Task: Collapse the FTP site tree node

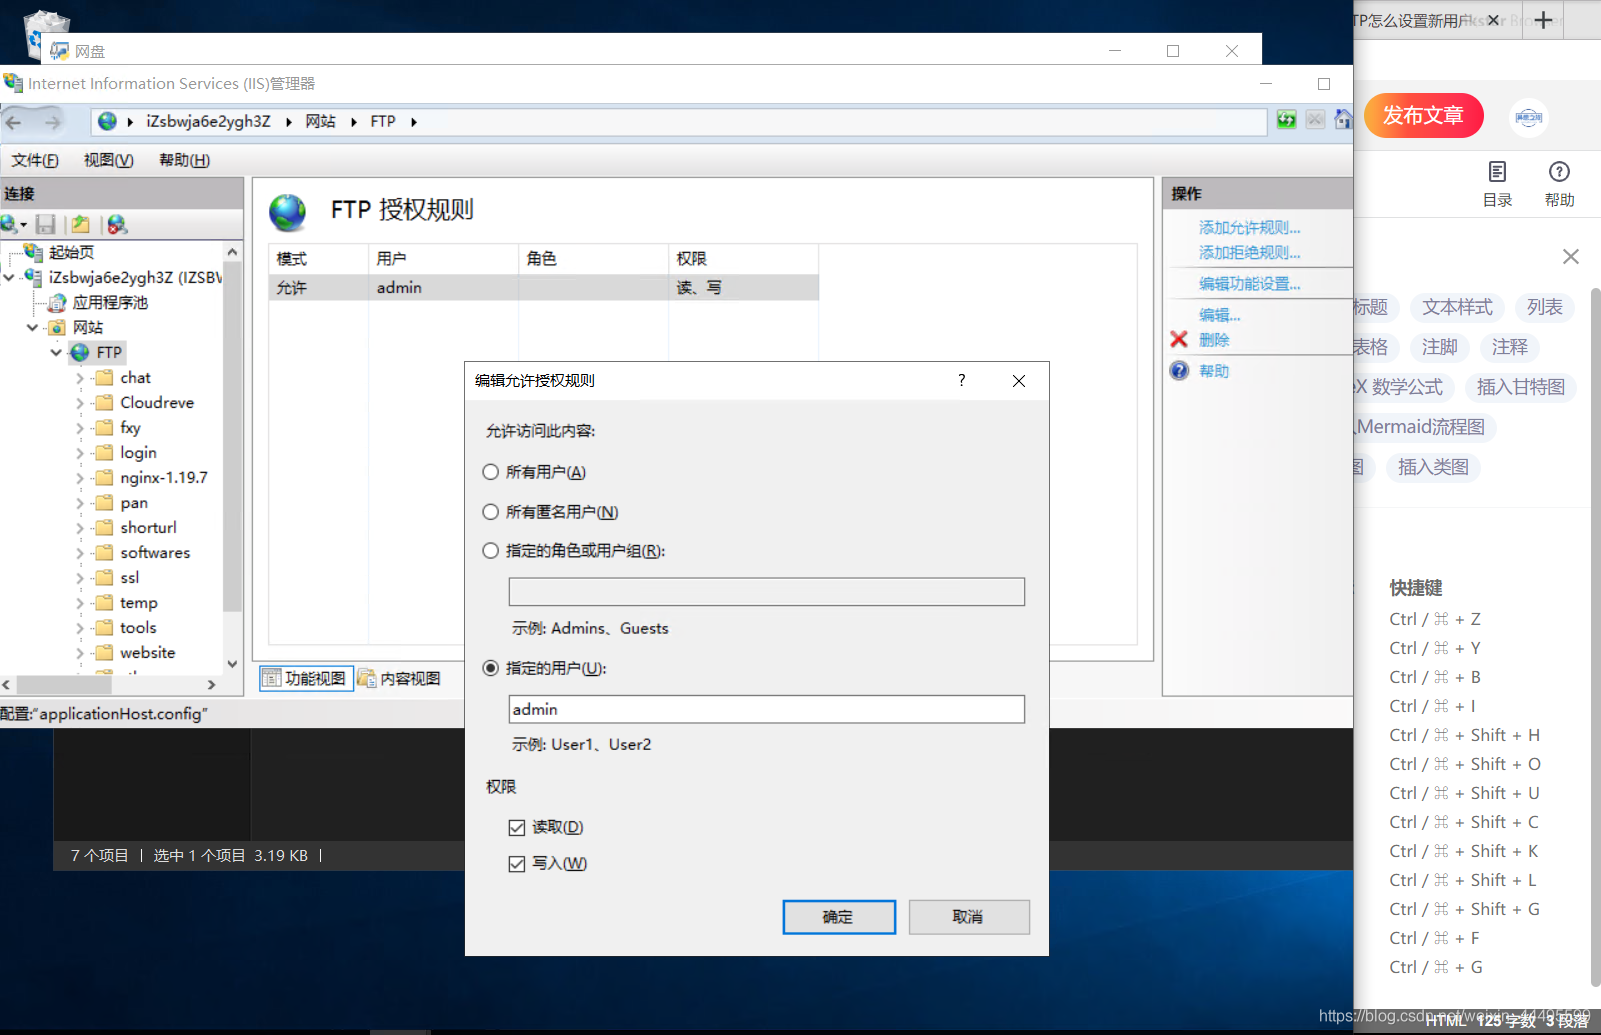Action: (x=56, y=353)
